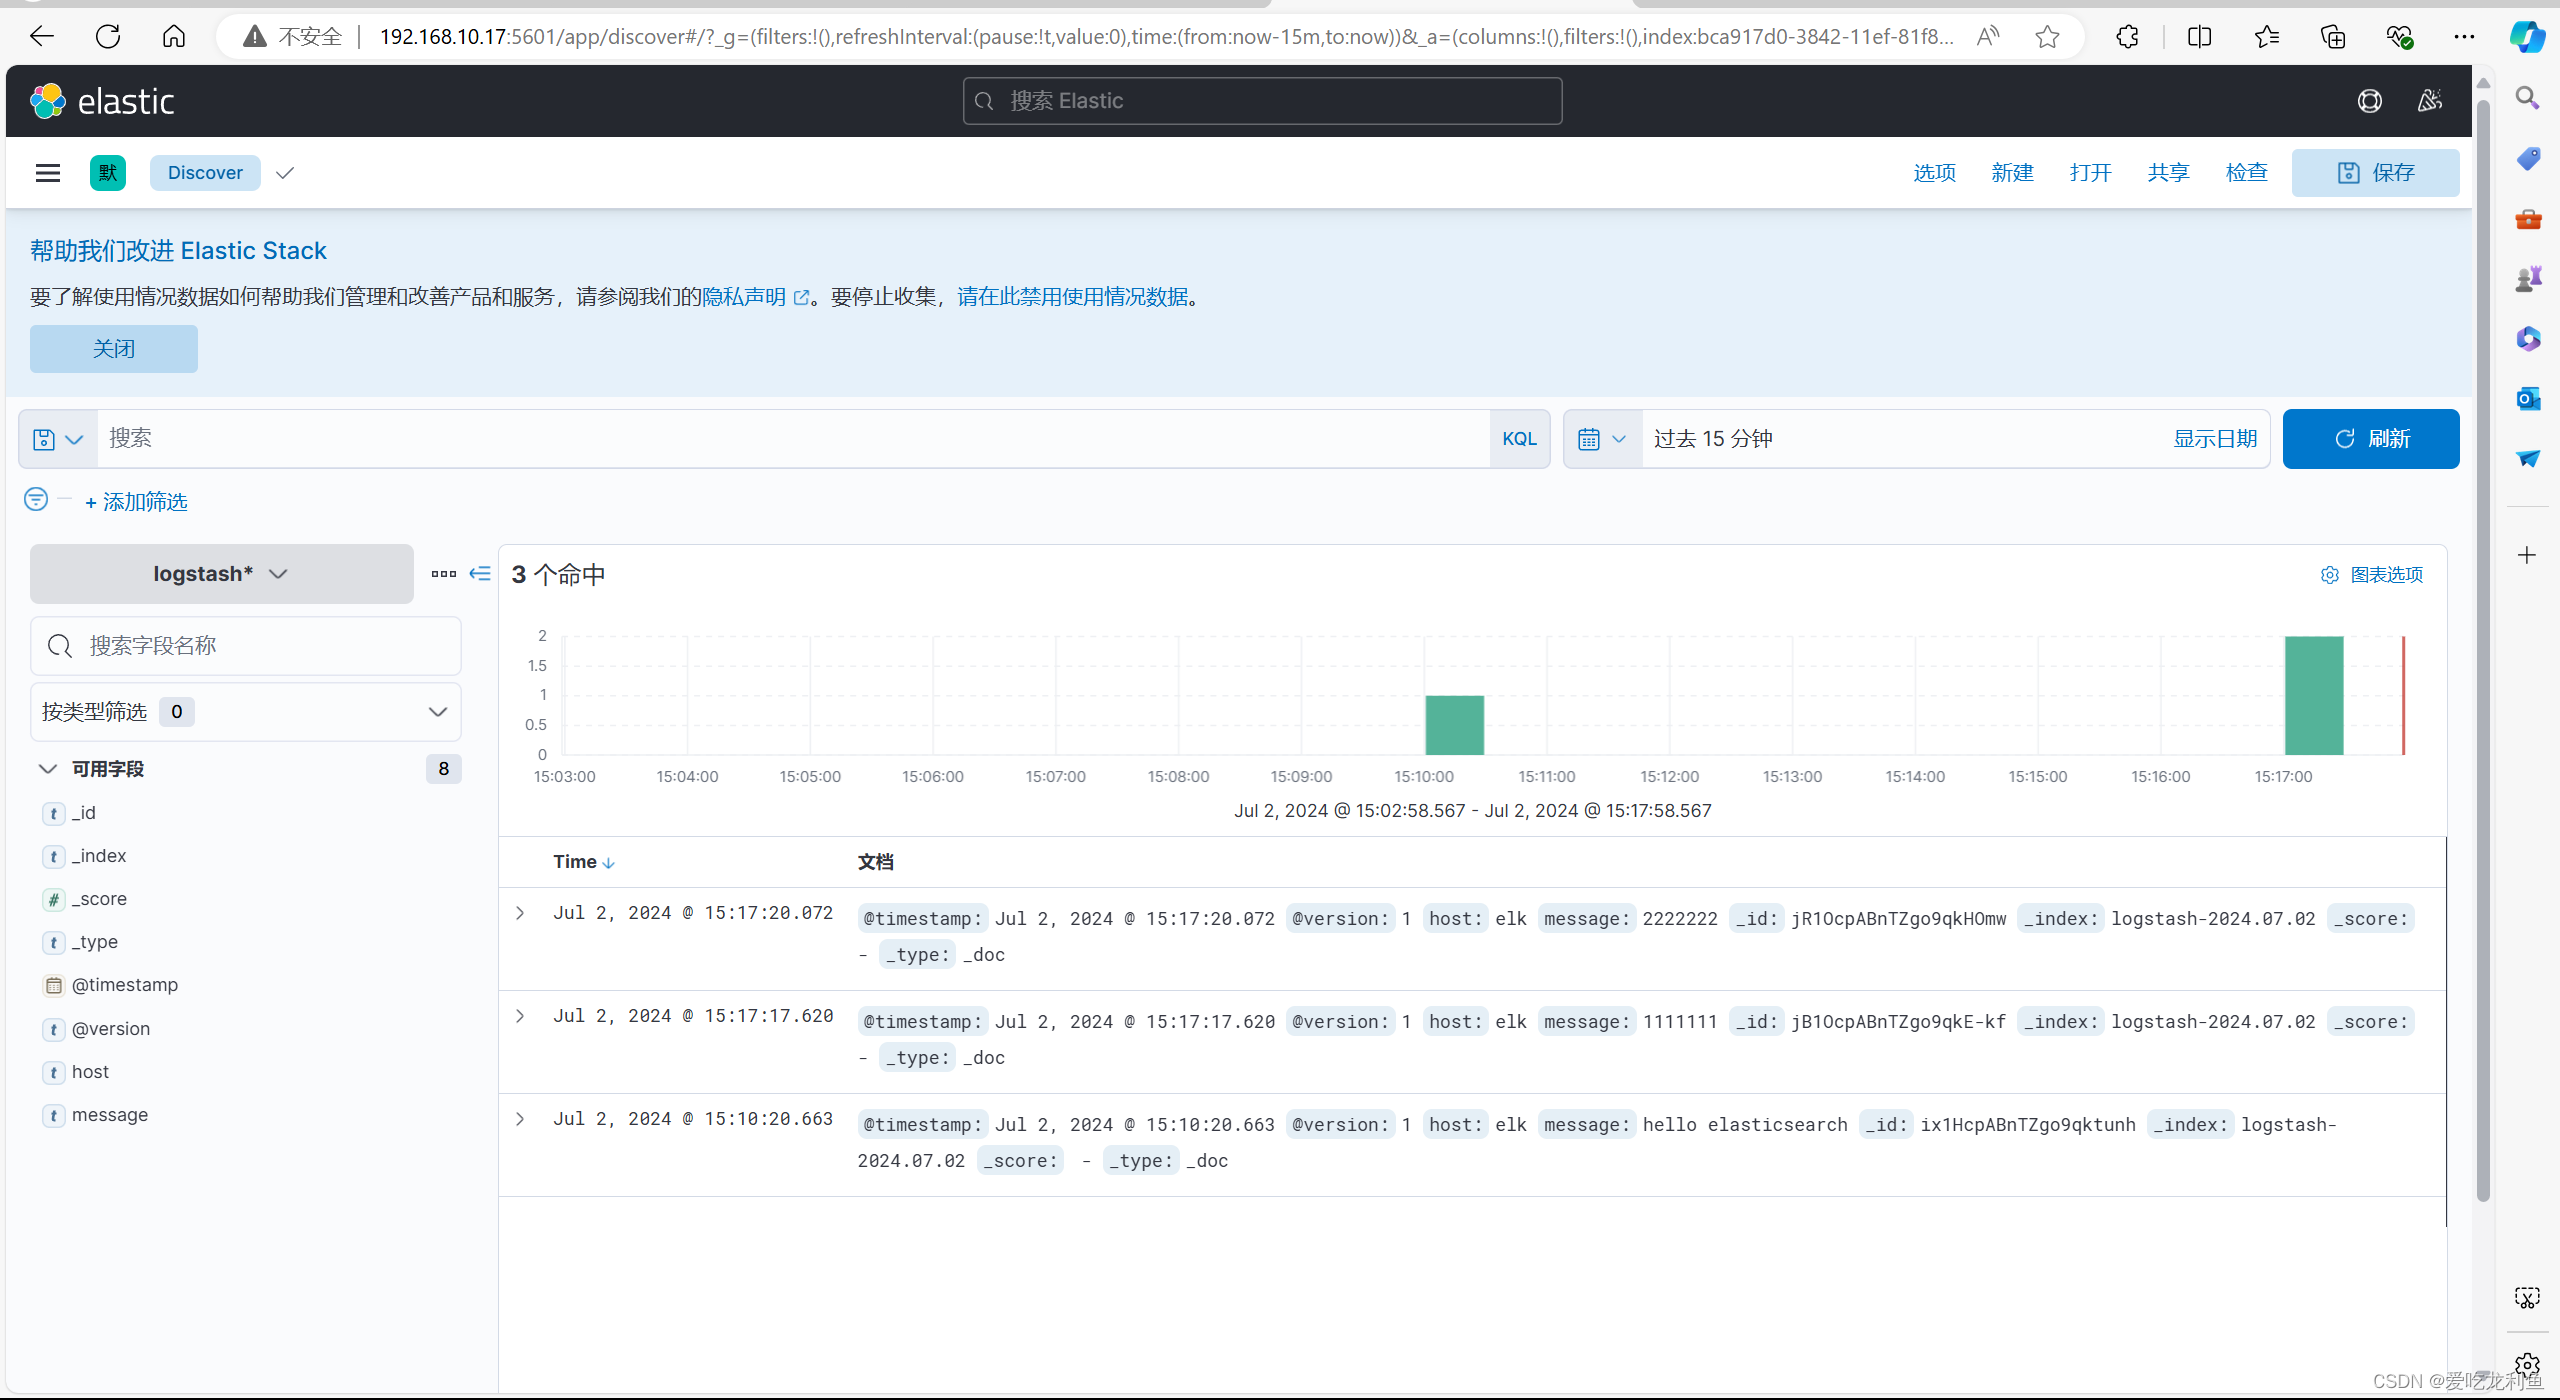Select the @timestamp field

(x=125, y=985)
